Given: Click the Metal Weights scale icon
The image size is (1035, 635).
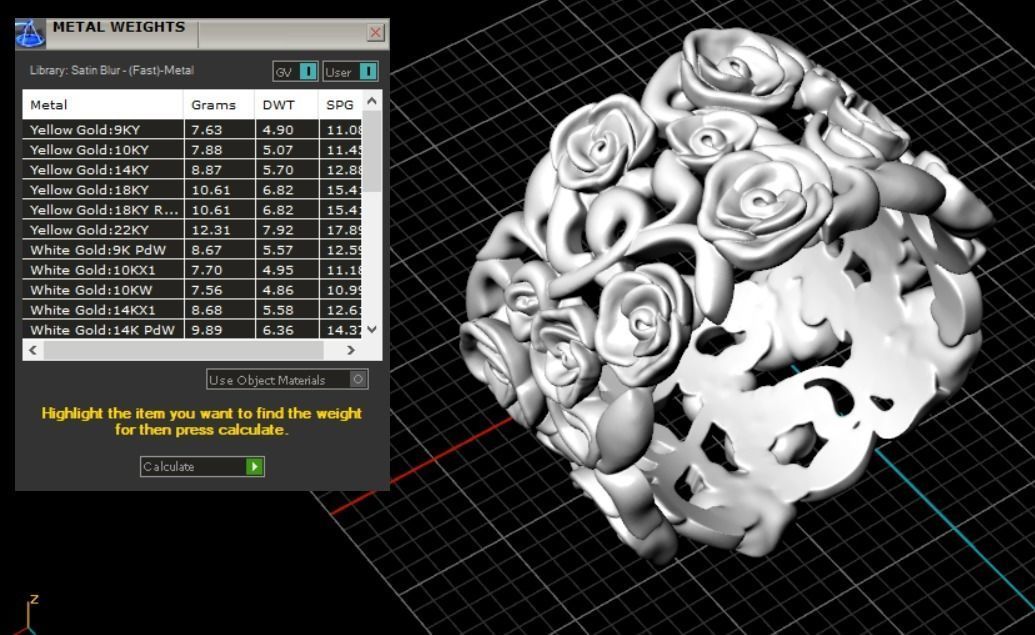Looking at the screenshot, I should [x=30, y=34].
